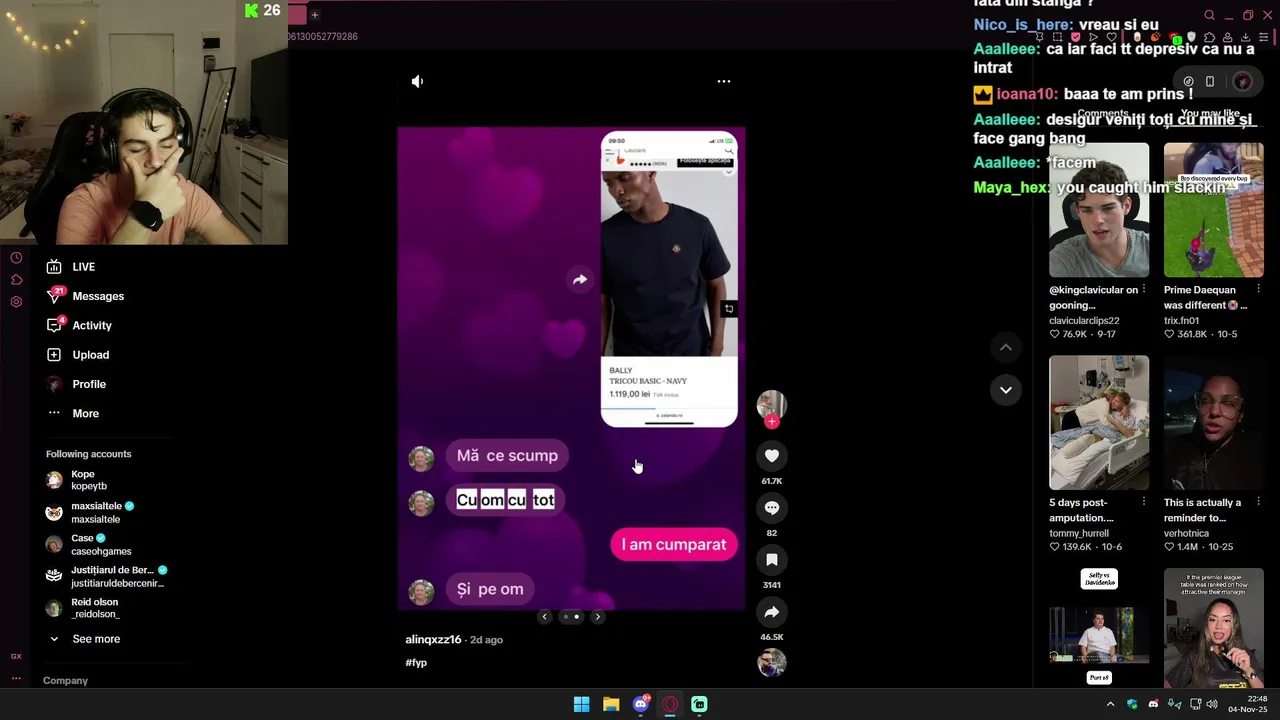This screenshot has width=1280, height=720.
Task: Show hidden system tray icons
Action: tap(1110, 704)
